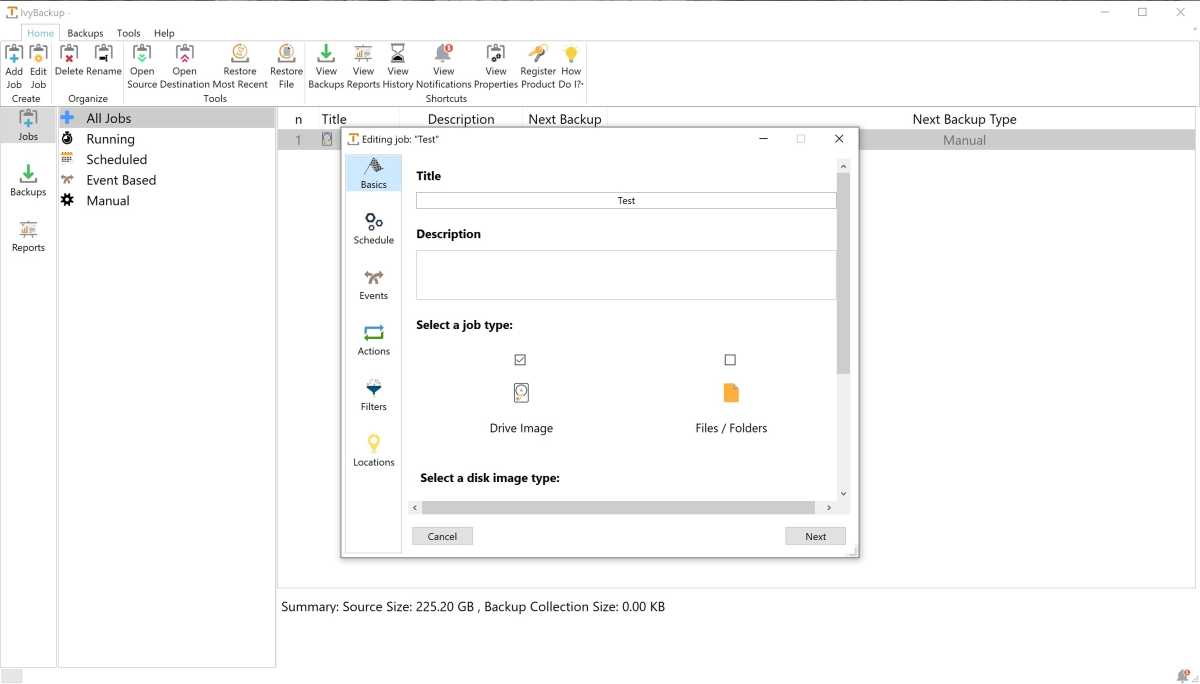Open Schedule section in job editor

click(374, 229)
